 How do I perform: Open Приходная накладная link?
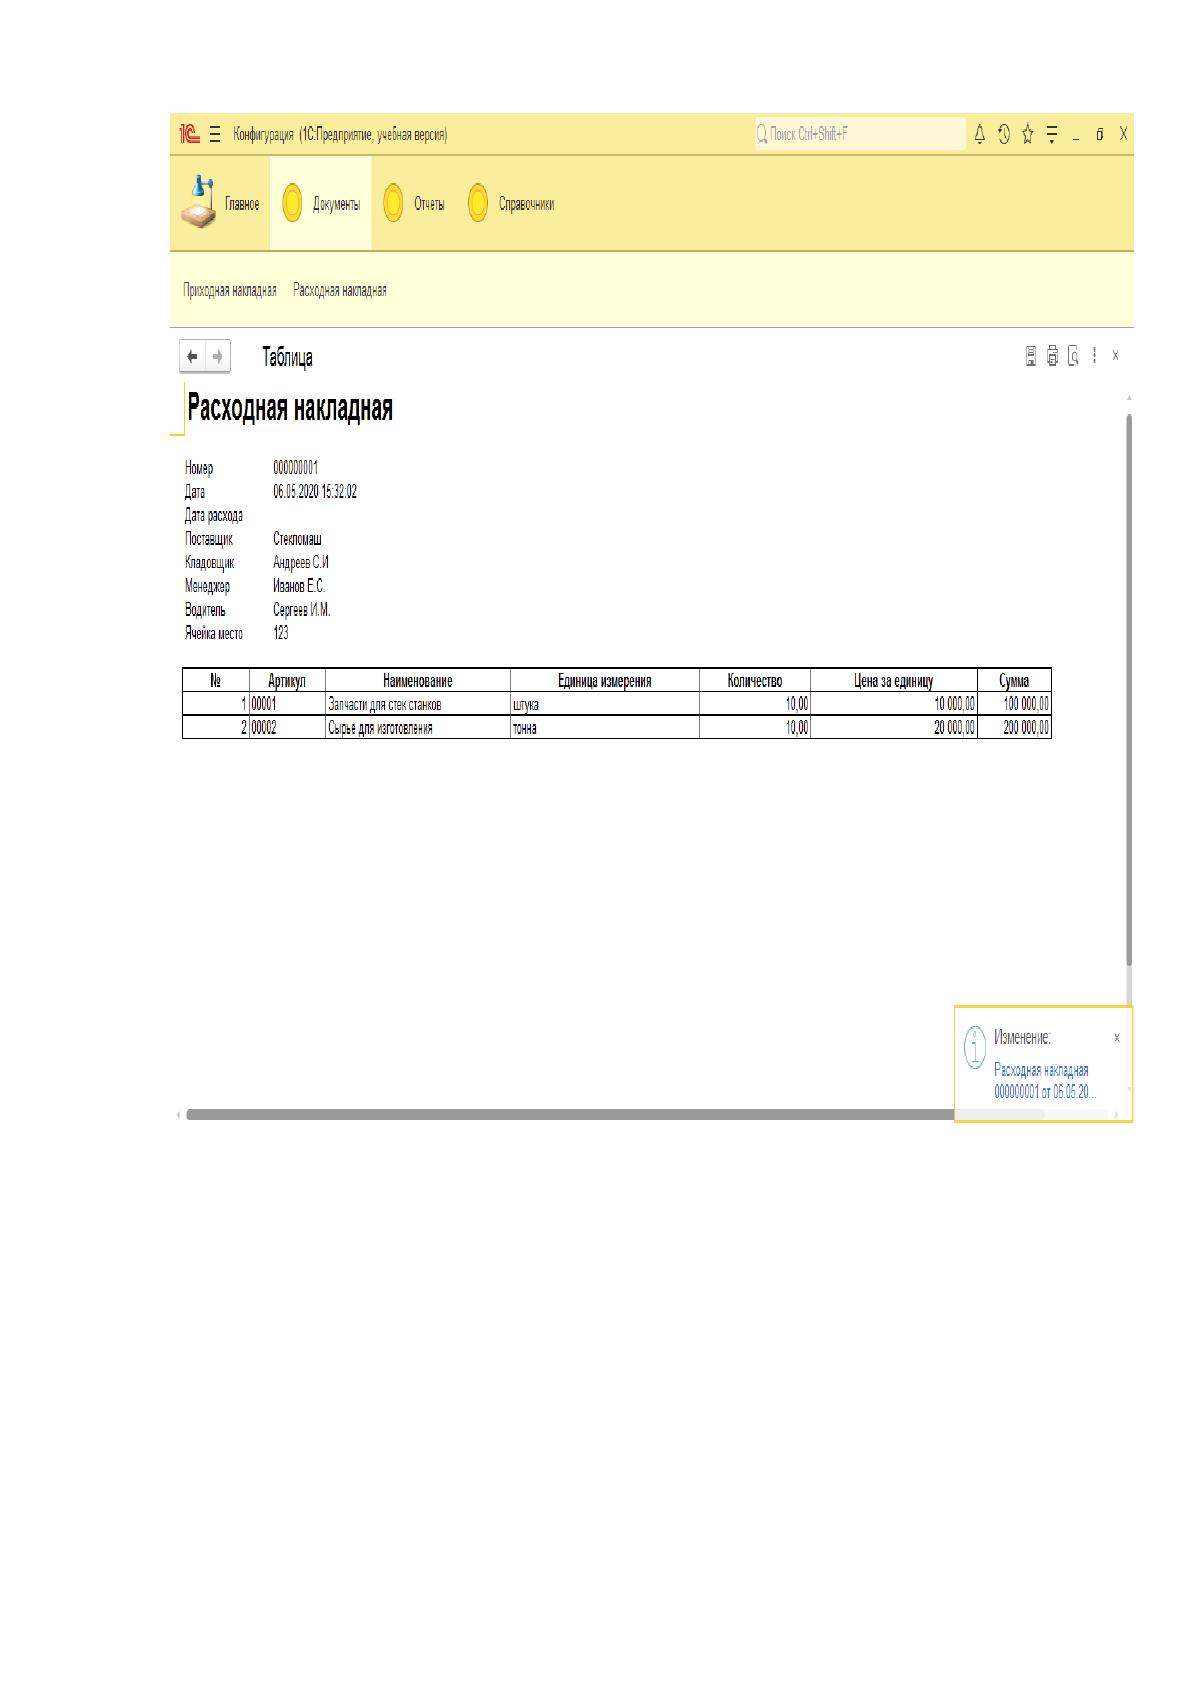pos(230,290)
